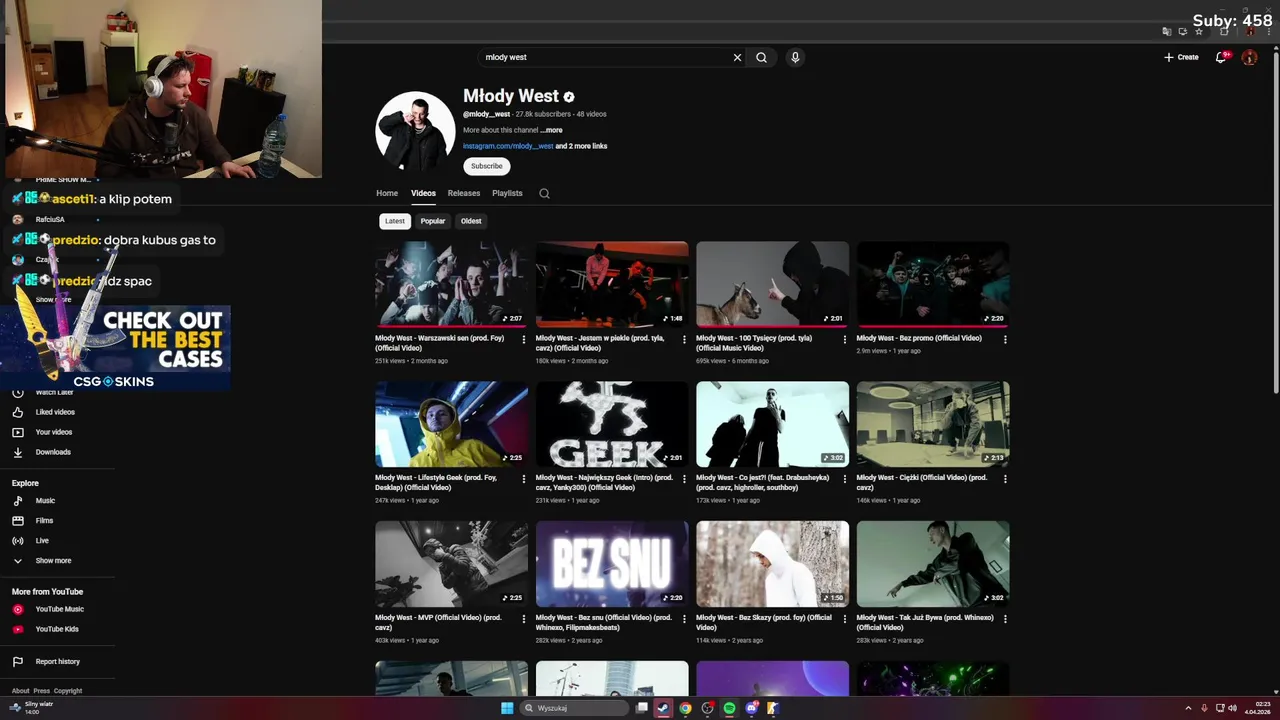Subscribe to Młody West channel
This screenshot has width=1280, height=720.
click(x=487, y=166)
